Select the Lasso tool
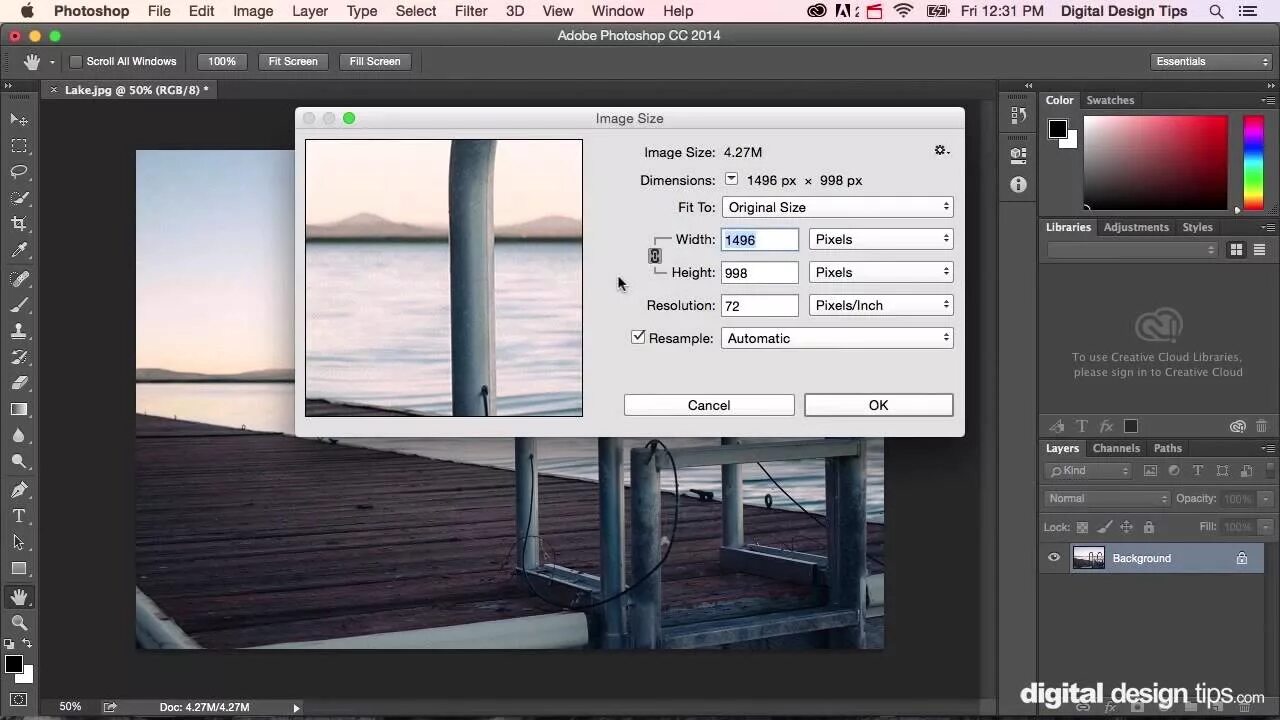This screenshot has height=720, width=1280. pos(19,172)
